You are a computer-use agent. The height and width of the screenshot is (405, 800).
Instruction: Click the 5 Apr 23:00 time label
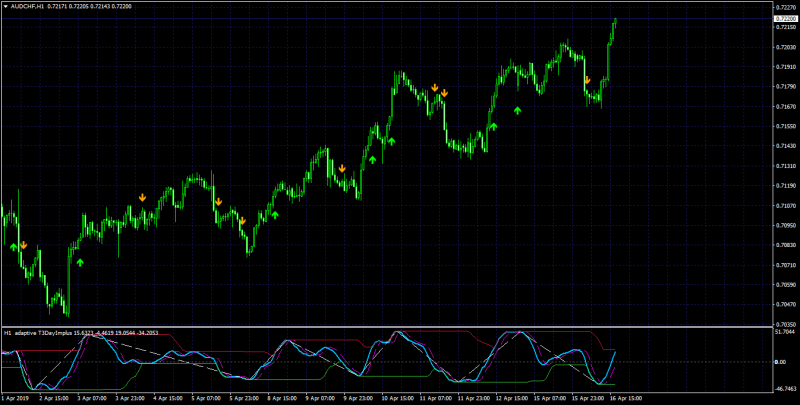[243, 398]
